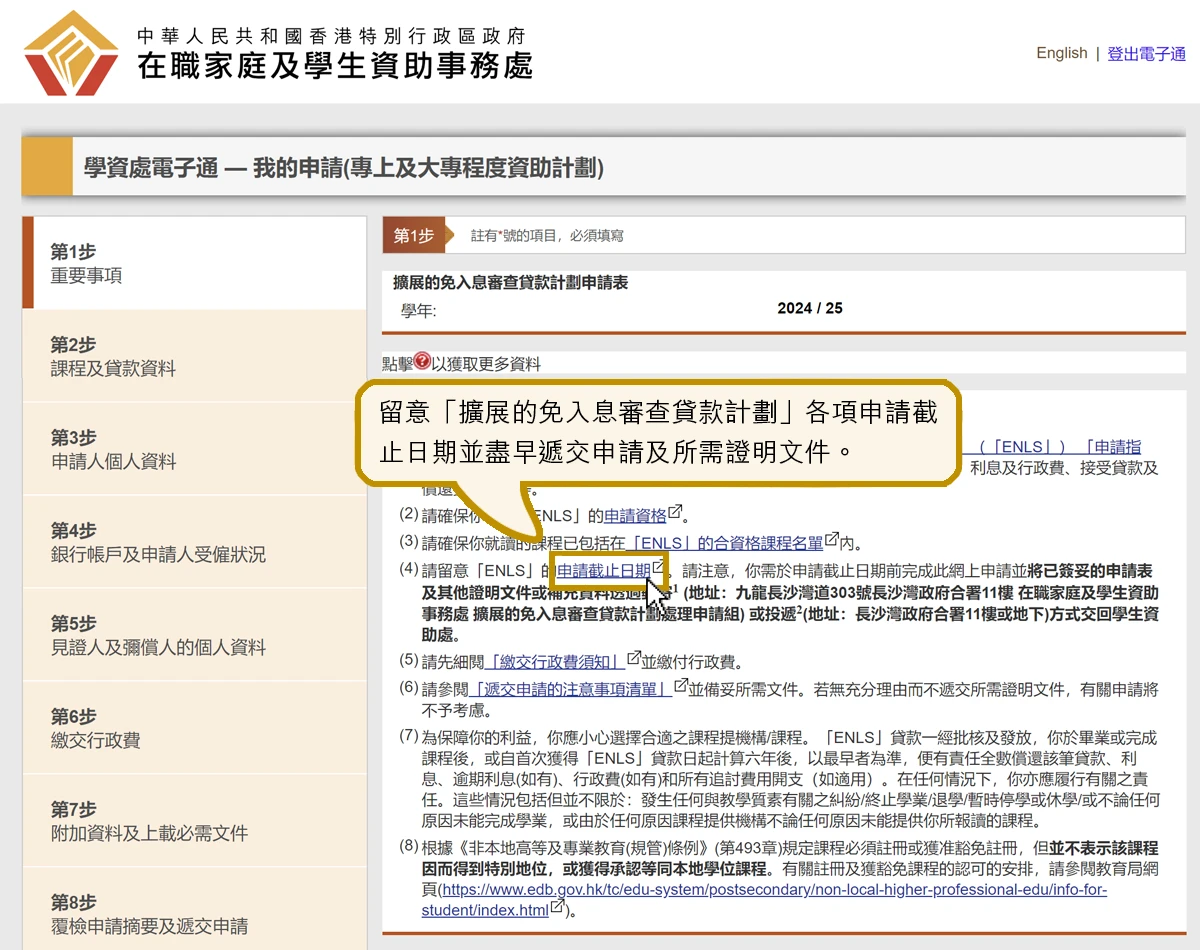Select 第1步 重要事項 in sidebar
This screenshot has height=950, width=1200.
pos(195,263)
